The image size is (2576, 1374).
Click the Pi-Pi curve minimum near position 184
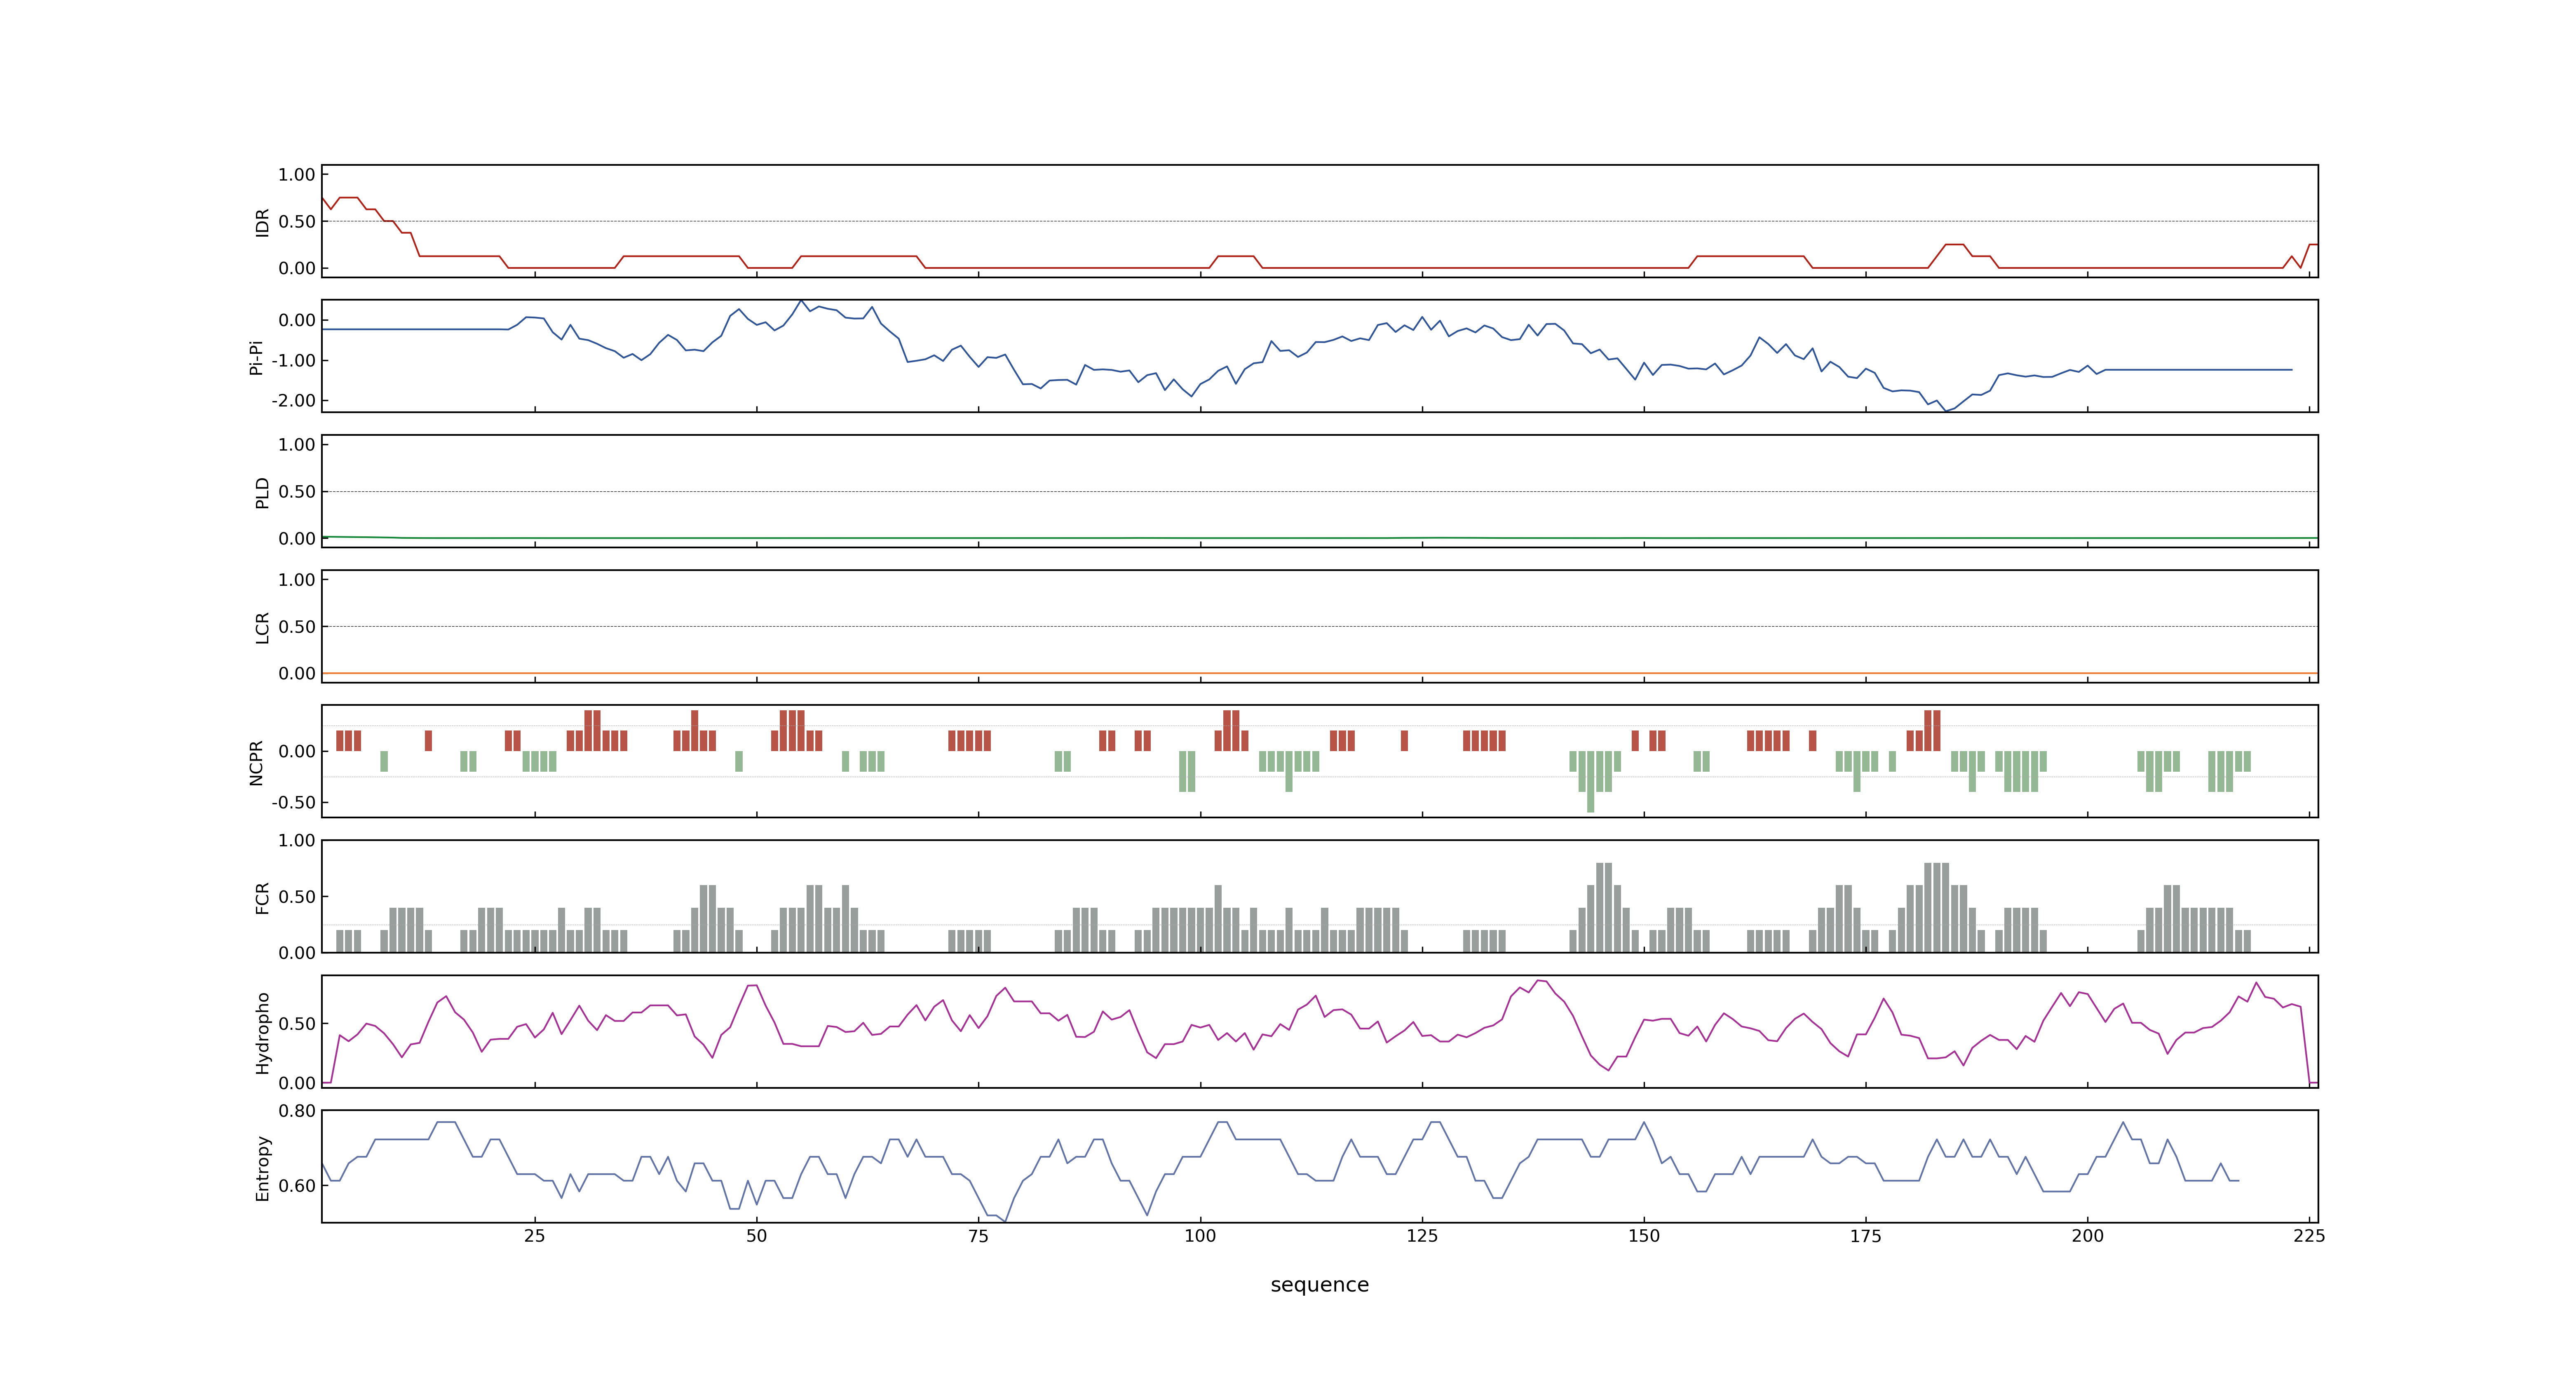[1945, 410]
